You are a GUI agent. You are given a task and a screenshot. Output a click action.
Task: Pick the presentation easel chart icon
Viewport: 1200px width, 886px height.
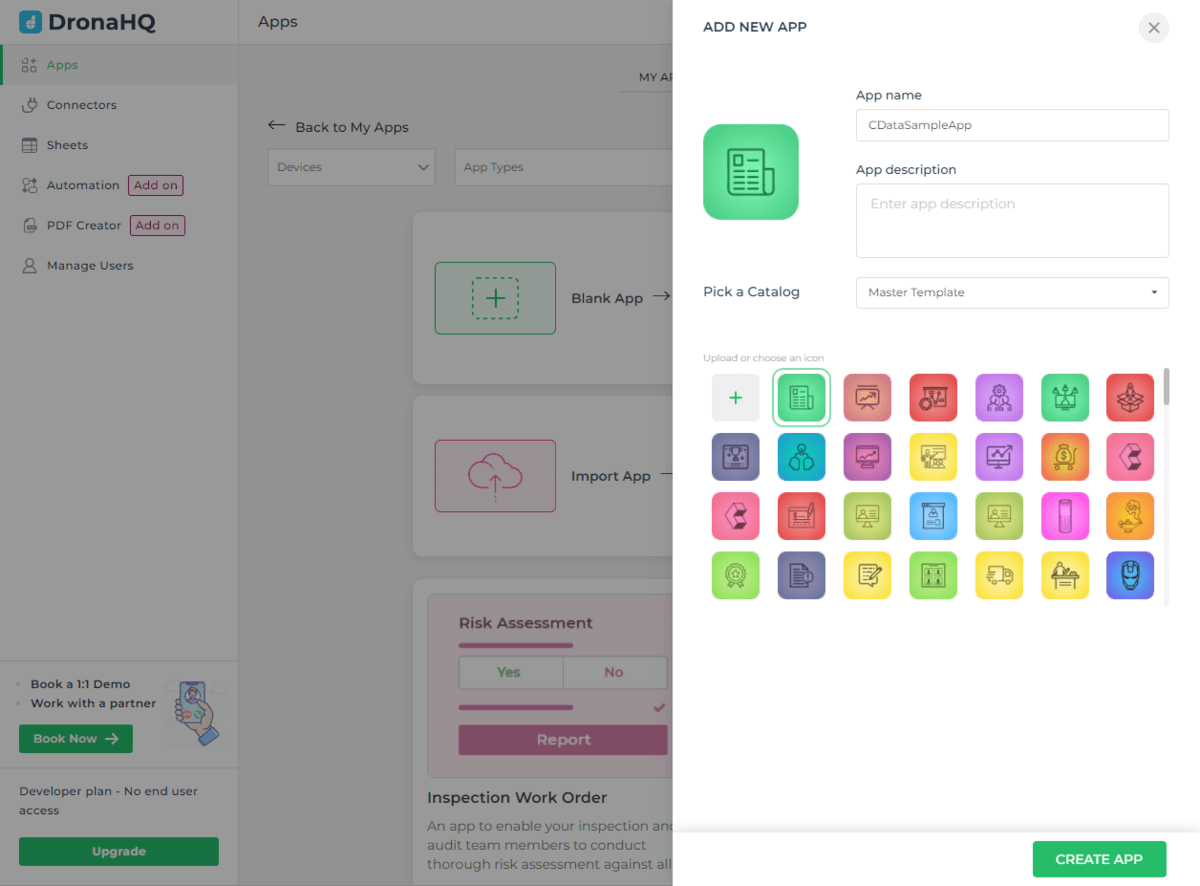(x=867, y=397)
